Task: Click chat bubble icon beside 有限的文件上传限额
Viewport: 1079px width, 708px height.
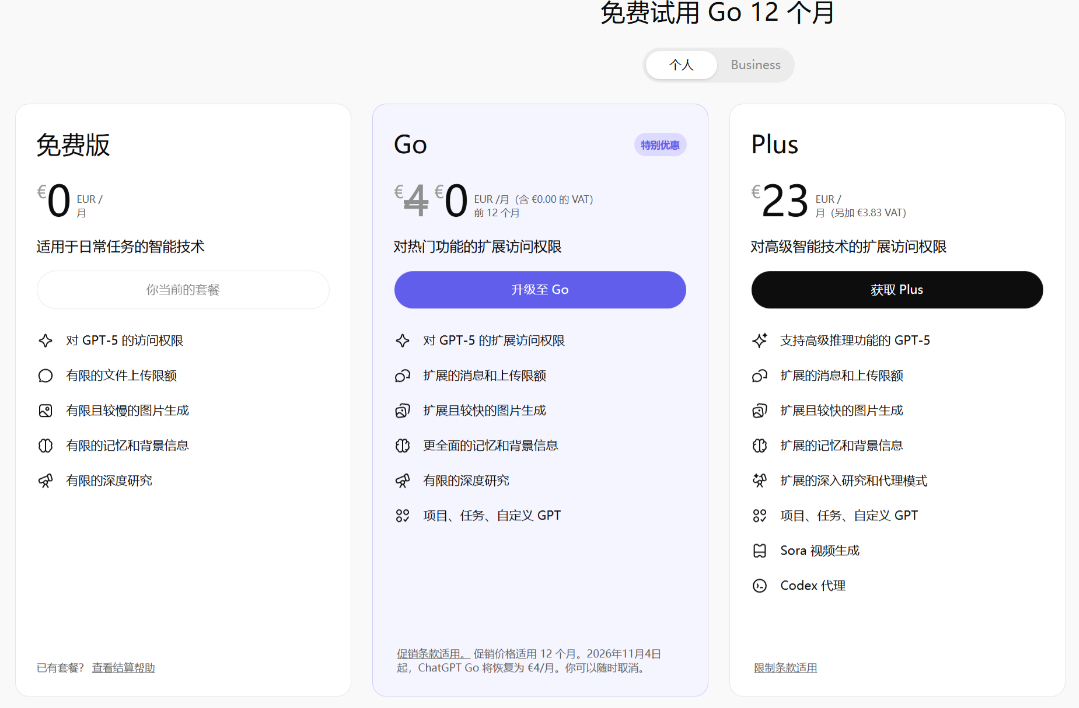Action: click(x=45, y=376)
